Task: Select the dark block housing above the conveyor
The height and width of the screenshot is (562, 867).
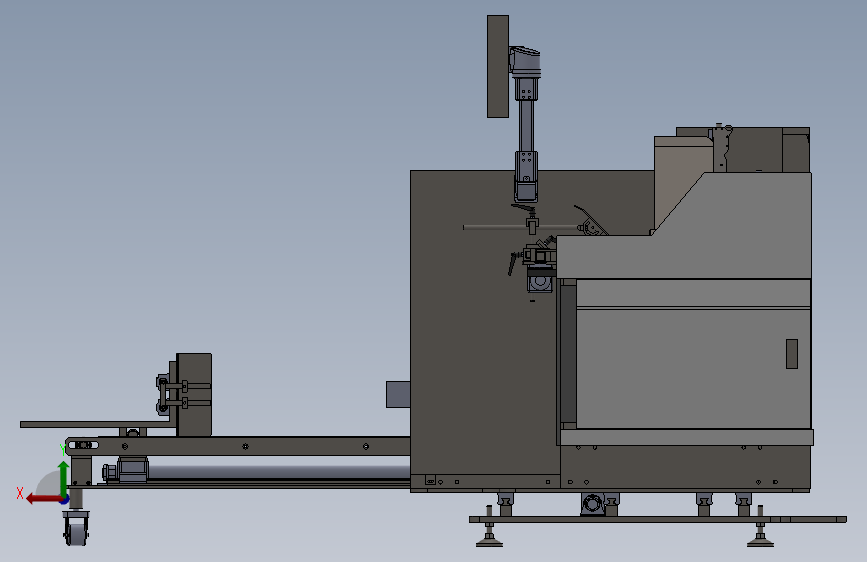Action: click(x=194, y=394)
